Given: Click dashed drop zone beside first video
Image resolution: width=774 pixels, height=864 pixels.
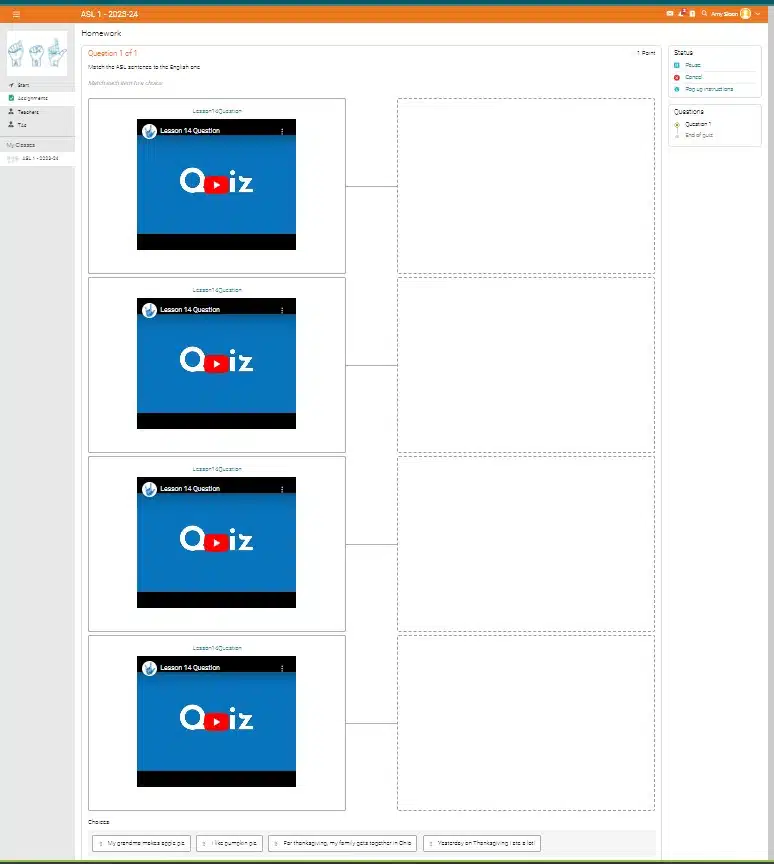Looking at the screenshot, I should [x=526, y=186].
